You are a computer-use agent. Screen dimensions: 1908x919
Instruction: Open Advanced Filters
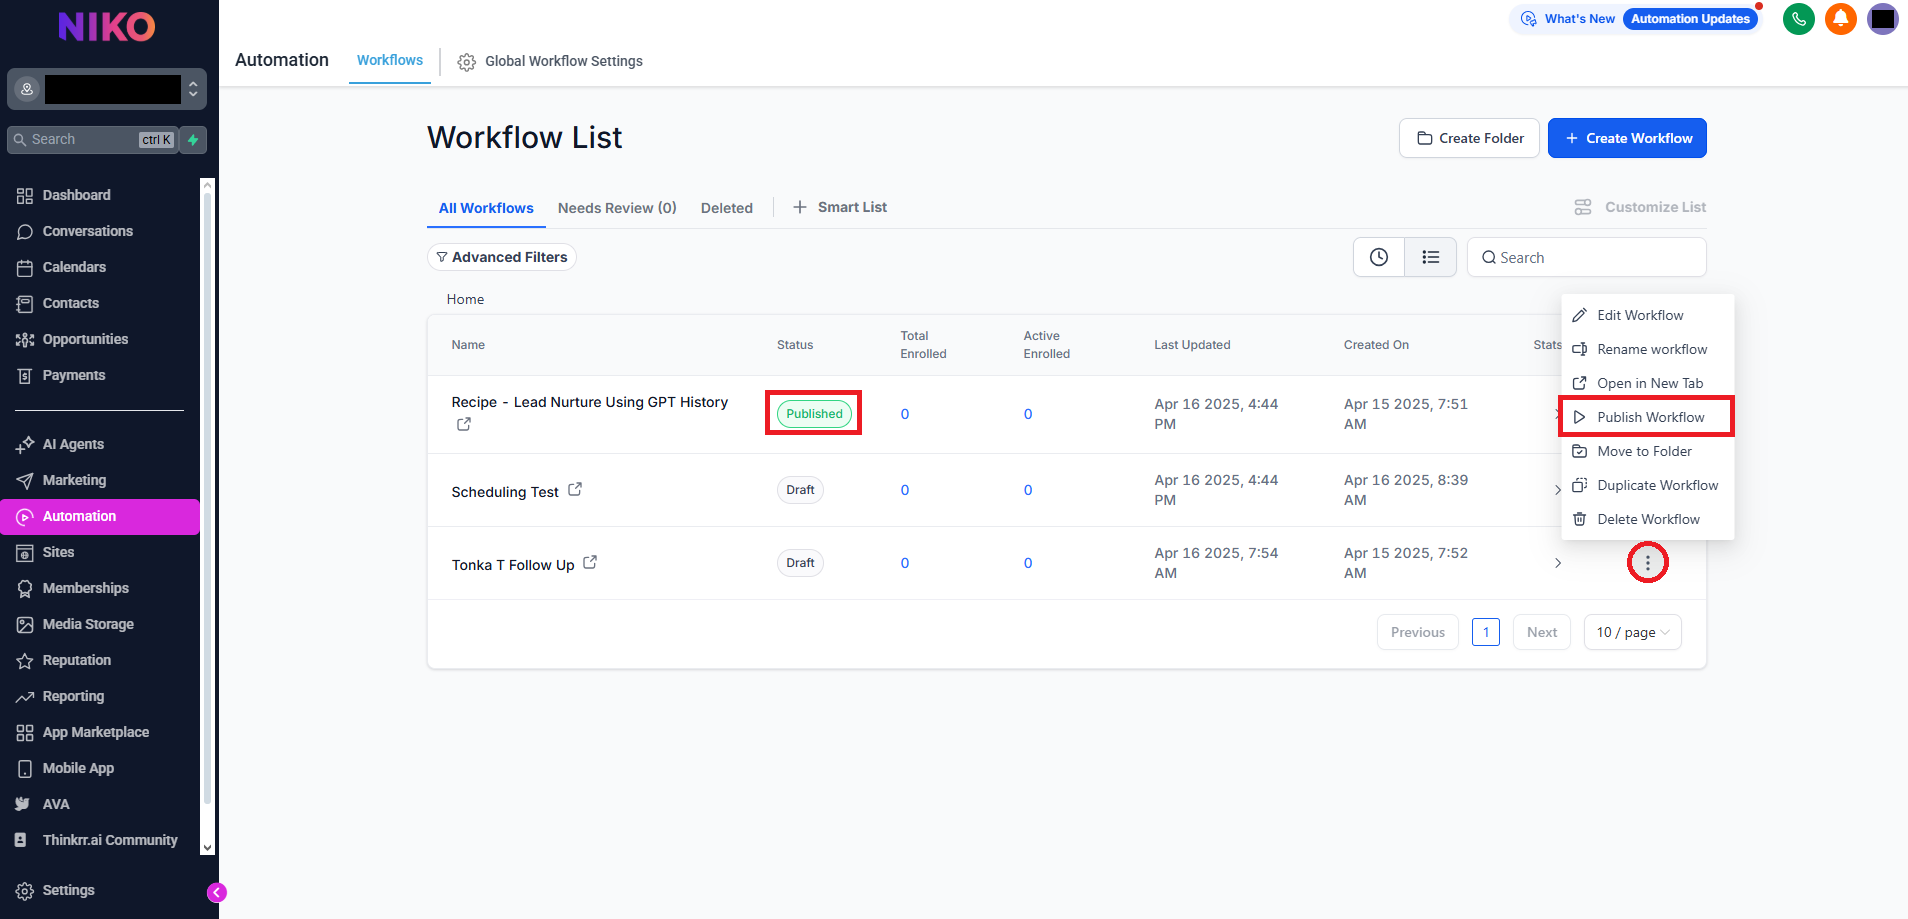[x=502, y=257]
